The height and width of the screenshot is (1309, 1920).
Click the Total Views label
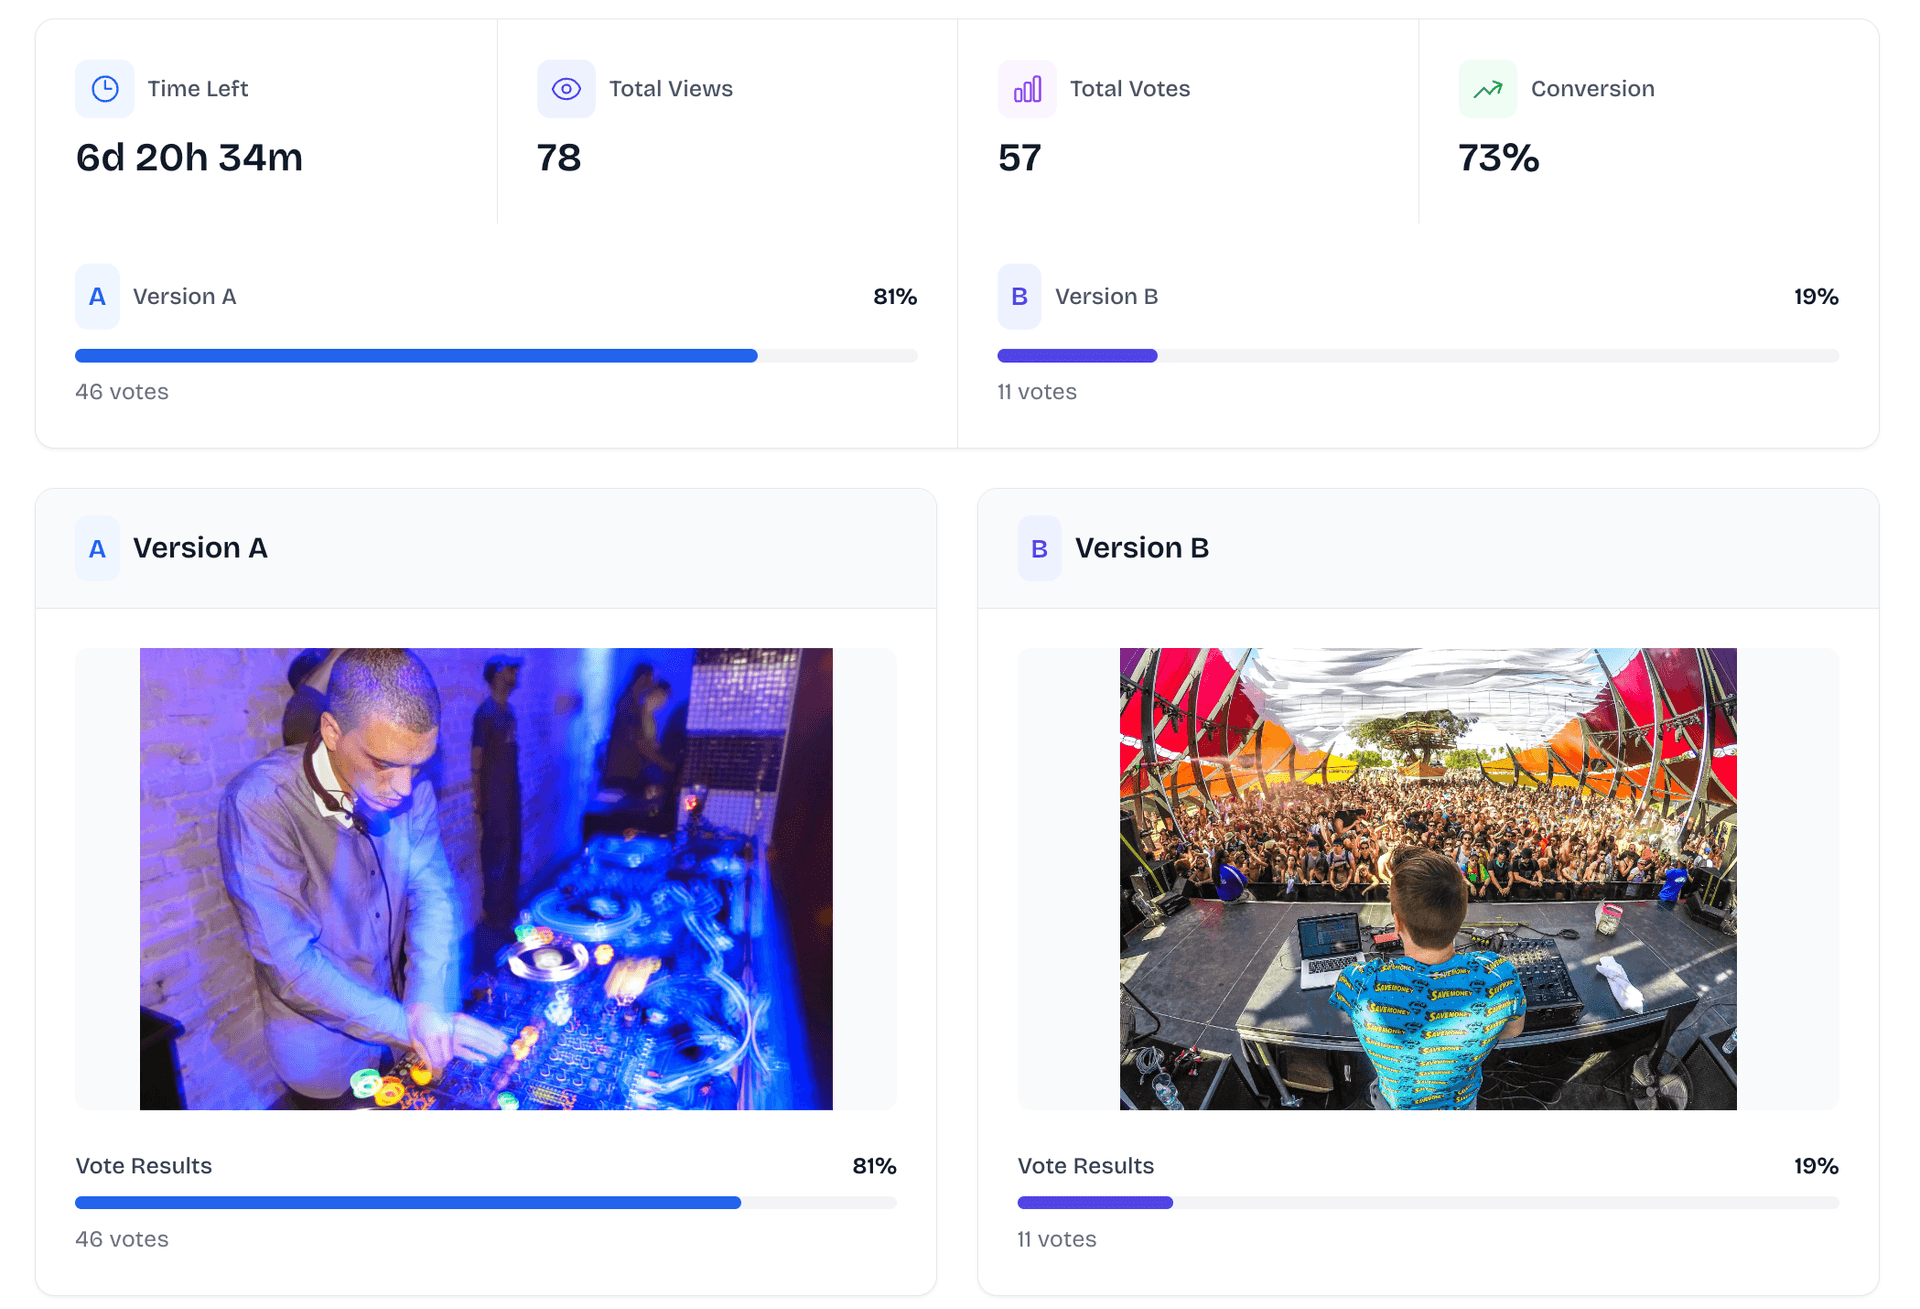pyautogui.click(x=671, y=89)
